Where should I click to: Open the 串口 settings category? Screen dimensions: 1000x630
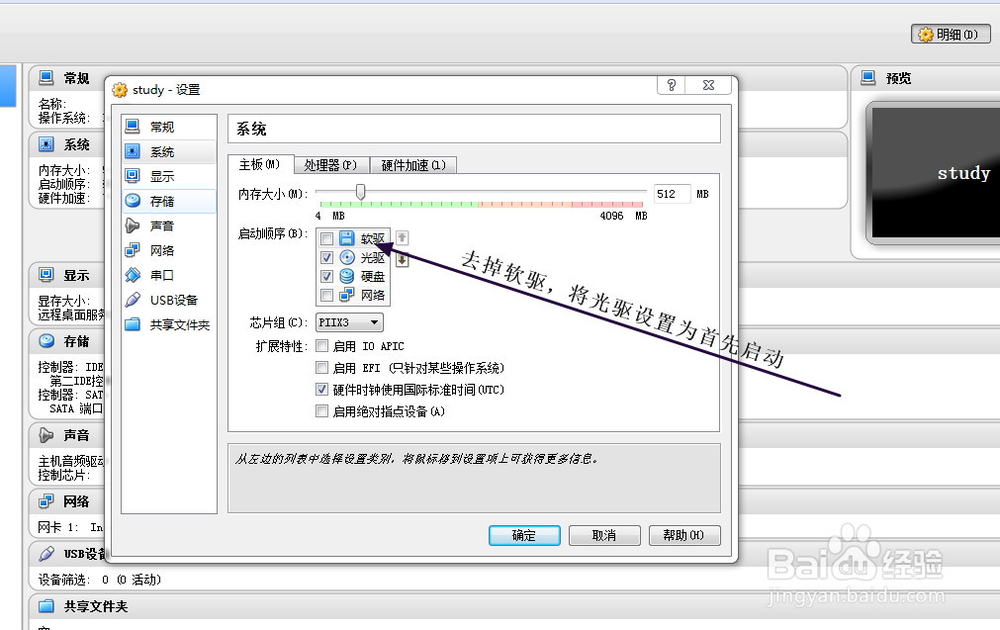click(x=169, y=275)
